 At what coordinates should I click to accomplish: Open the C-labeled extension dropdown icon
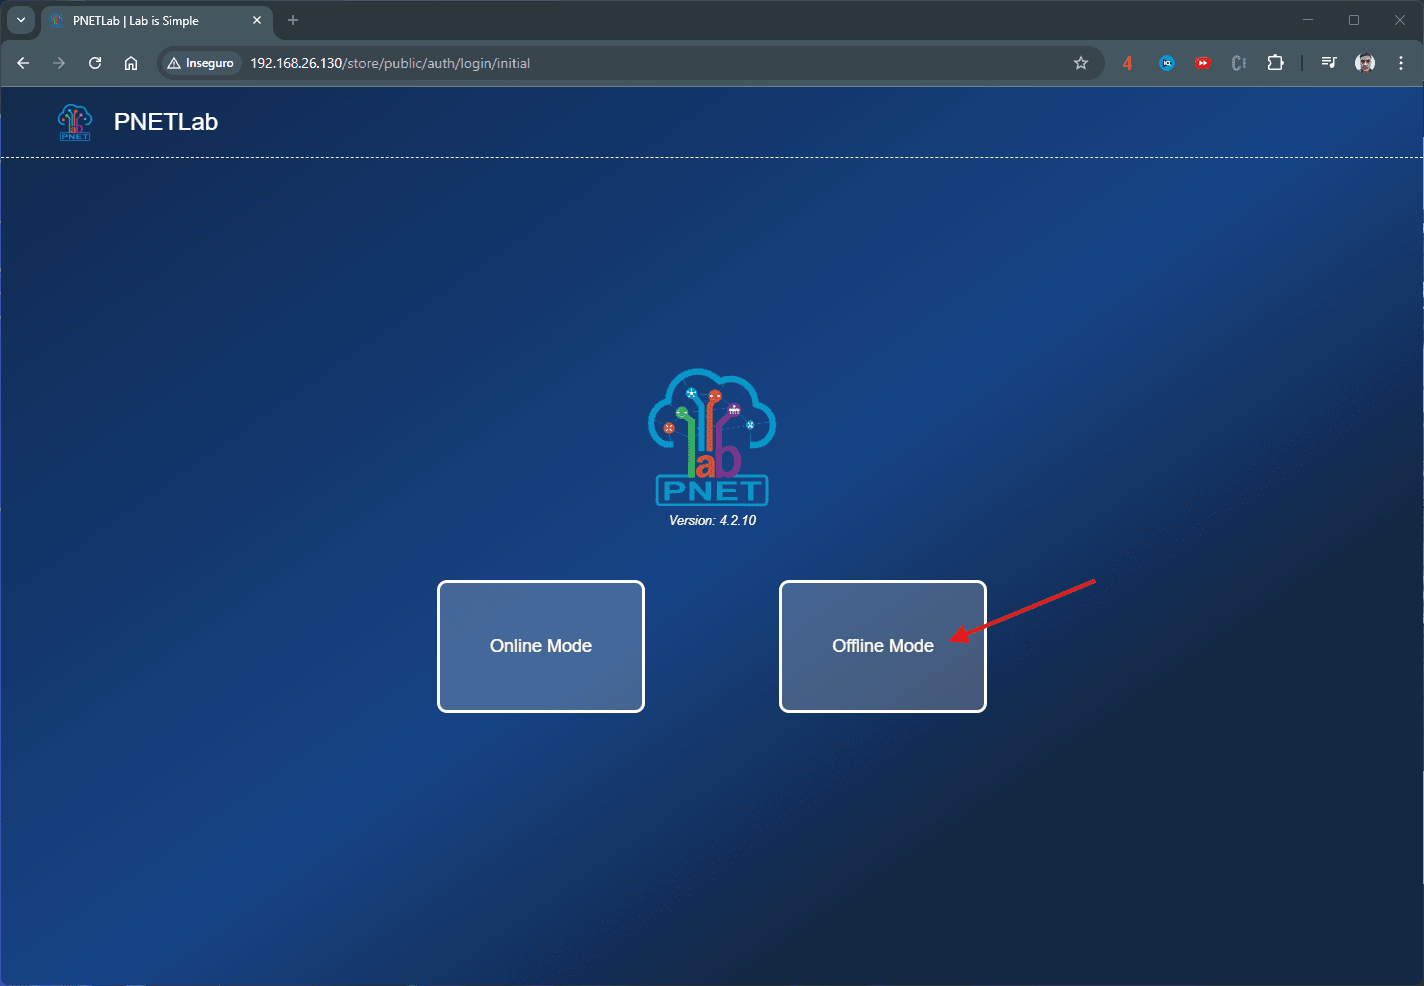(x=1238, y=62)
